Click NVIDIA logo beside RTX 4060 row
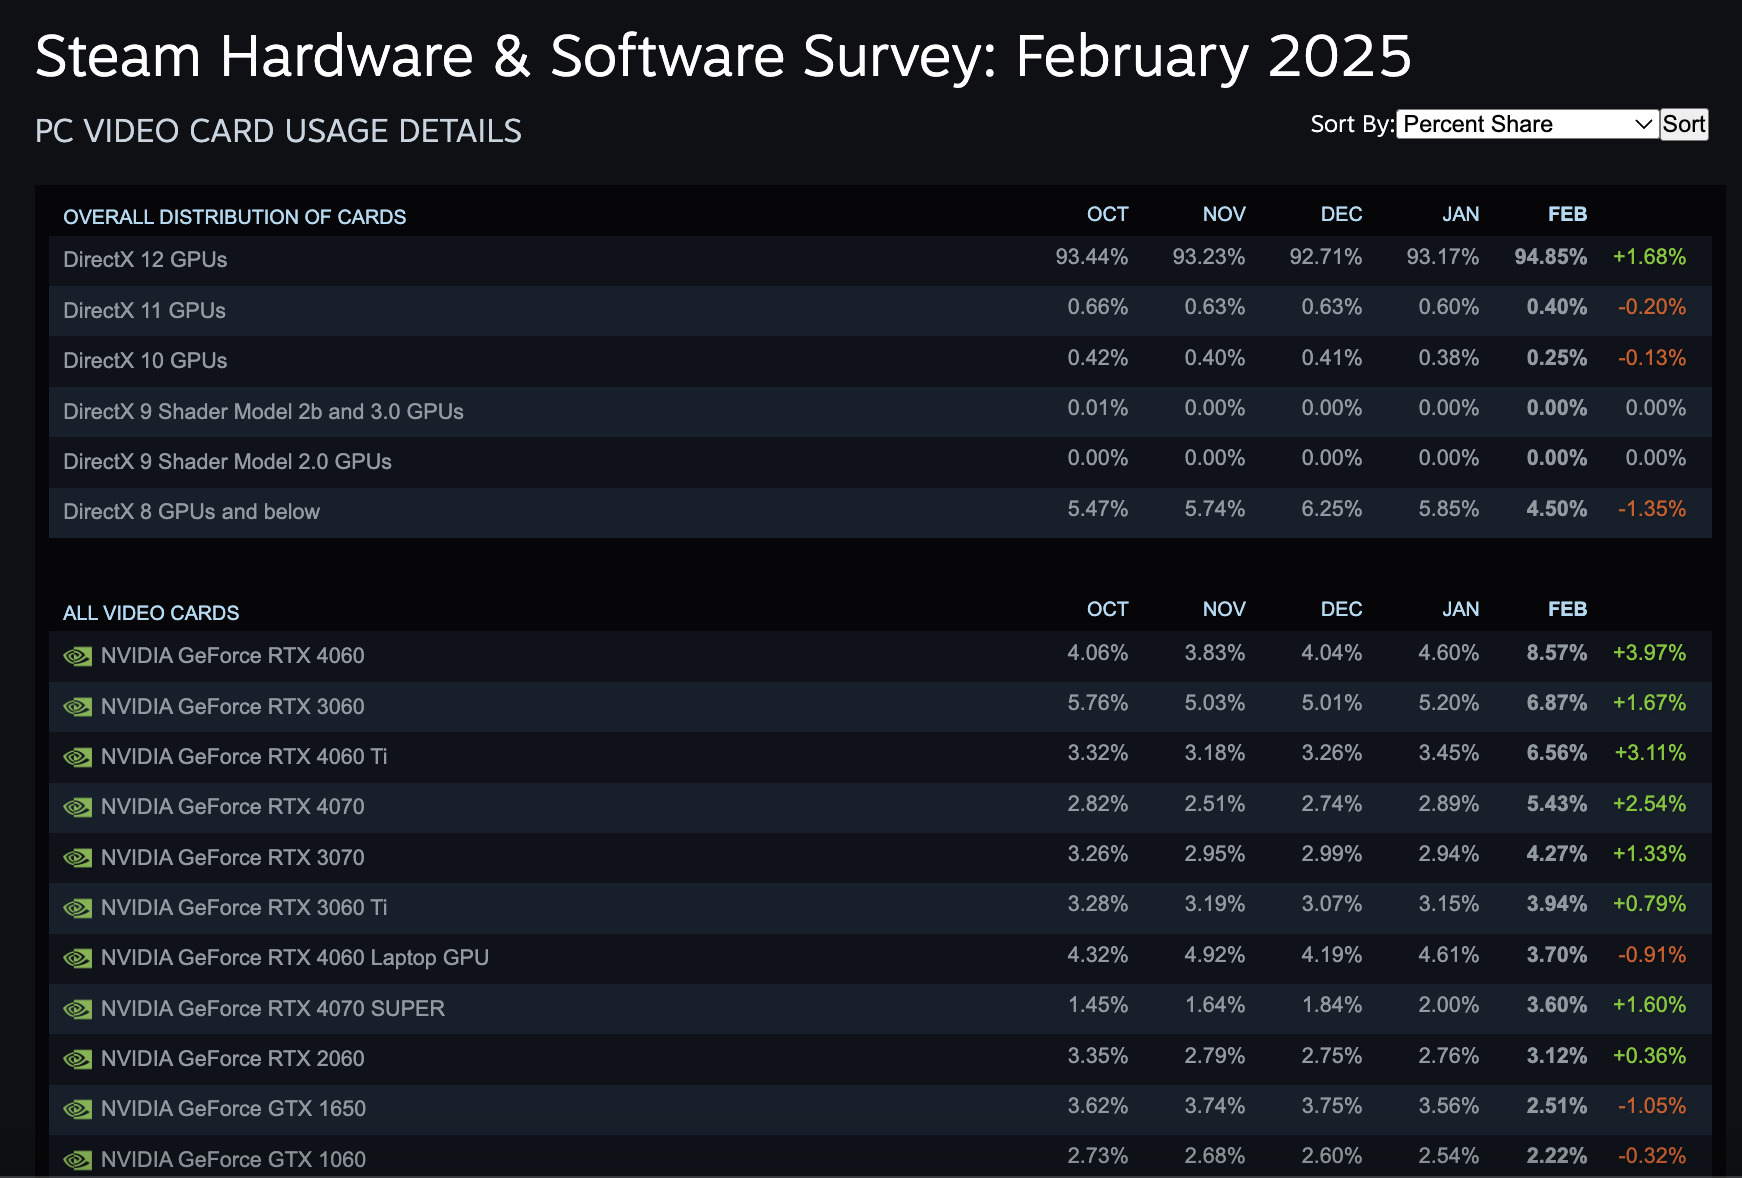The height and width of the screenshot is (1178, 1742). click(x=78, y=656)
